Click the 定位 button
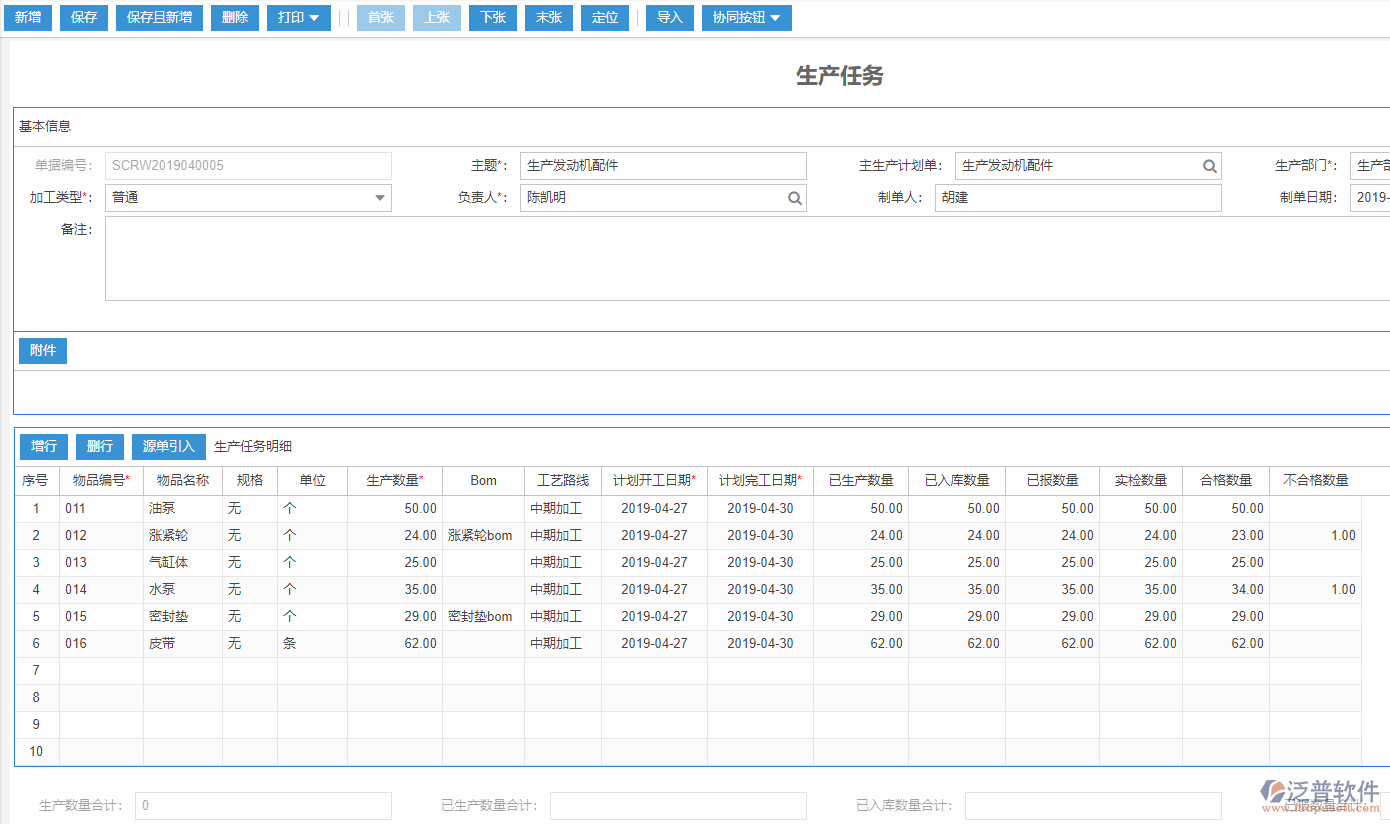Image resolution: width=1390 pixels, height=824 pixels. [605, 18]
